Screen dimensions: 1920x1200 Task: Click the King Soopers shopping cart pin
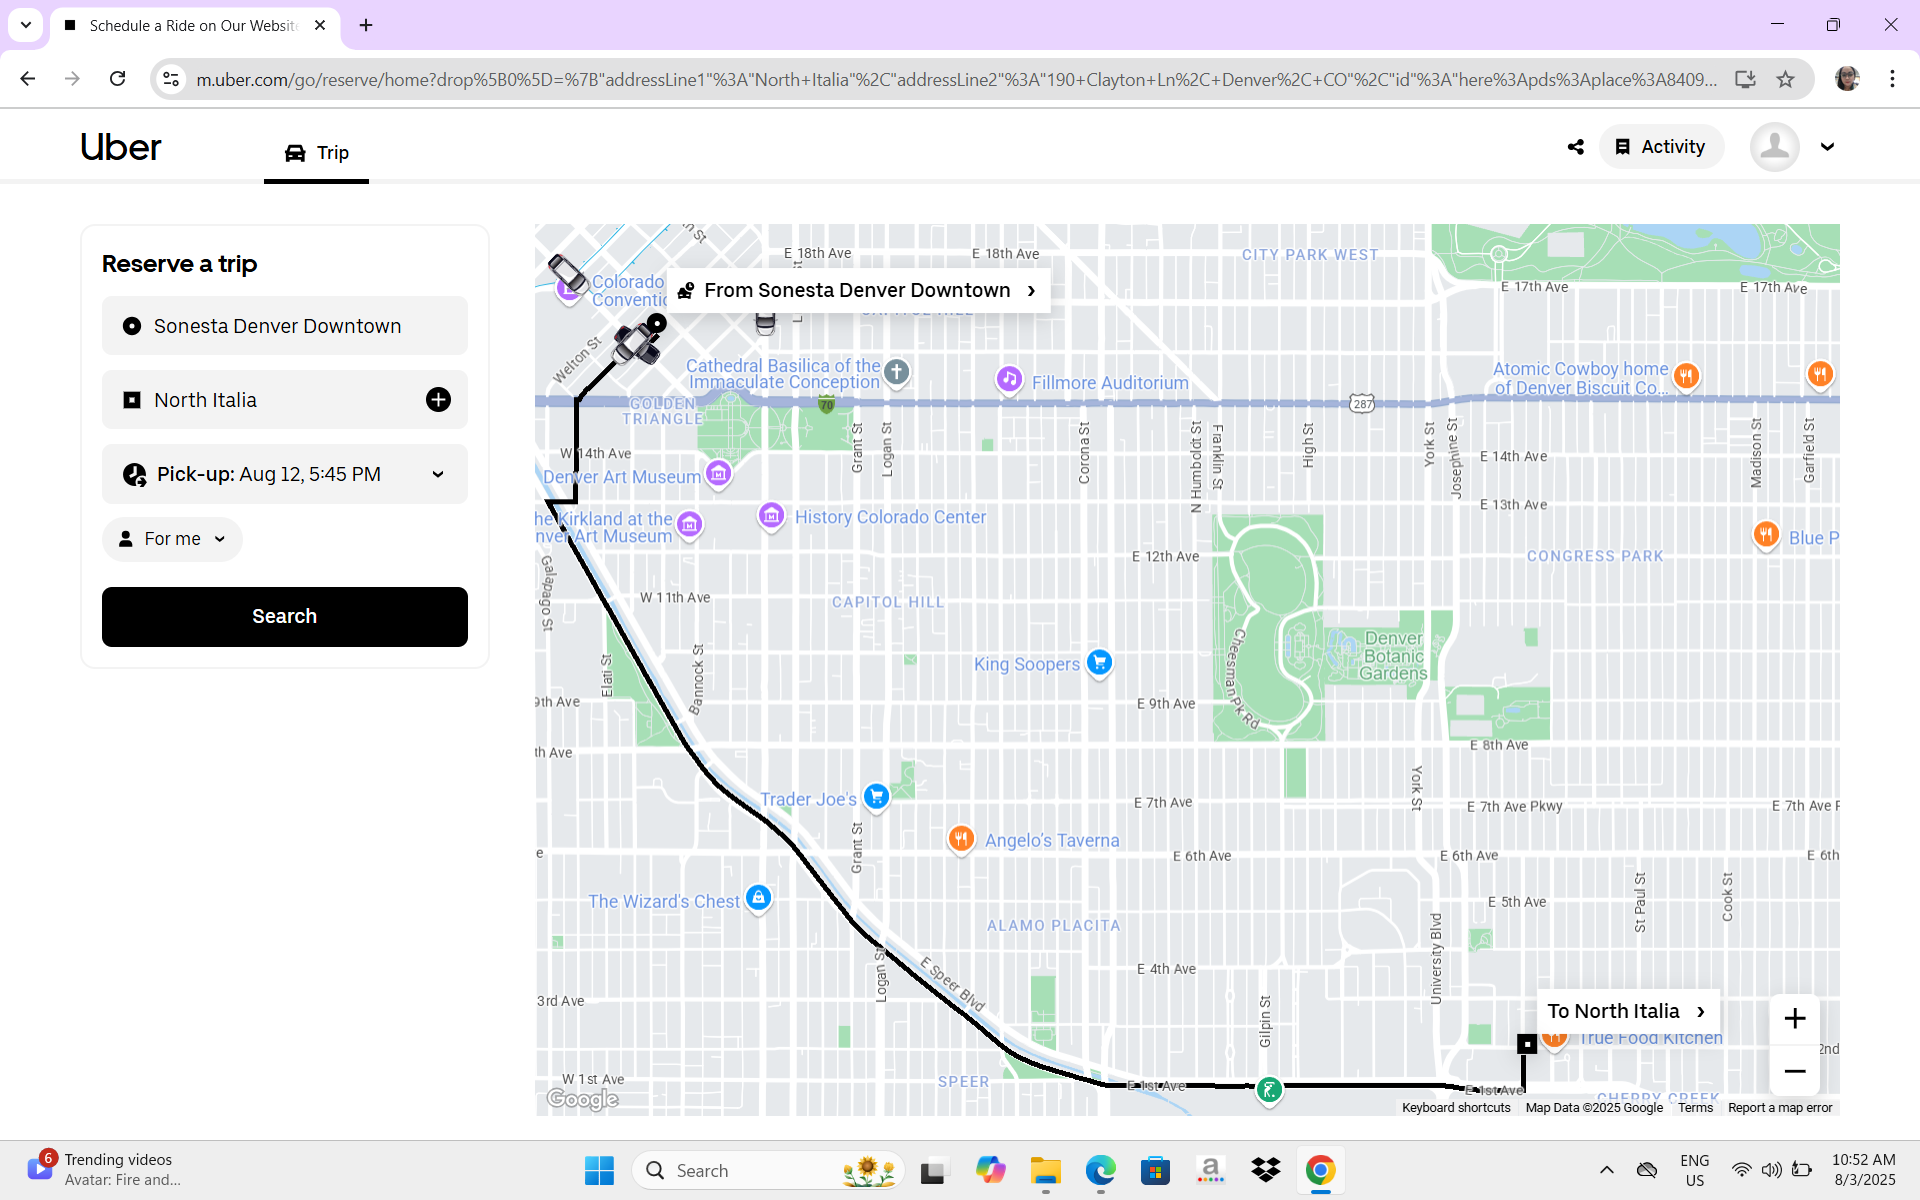[x=1099, y=662]
